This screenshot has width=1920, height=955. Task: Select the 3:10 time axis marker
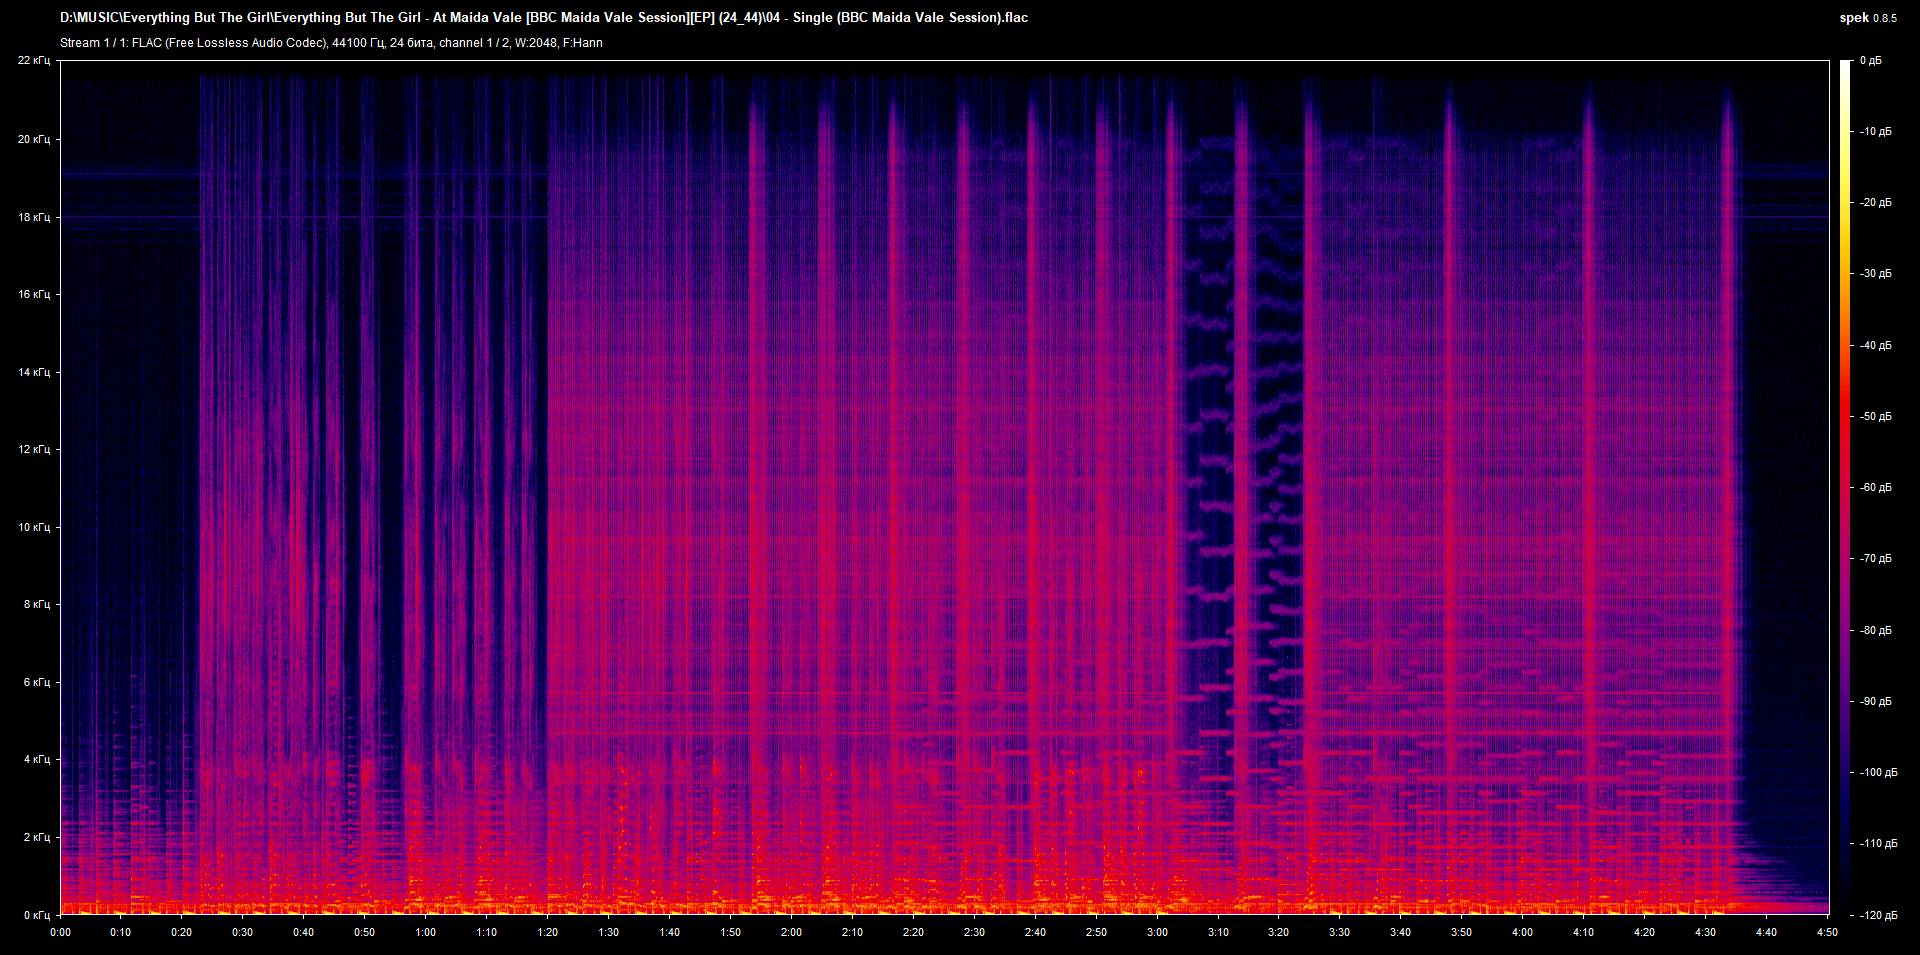tap(1218, 932)
